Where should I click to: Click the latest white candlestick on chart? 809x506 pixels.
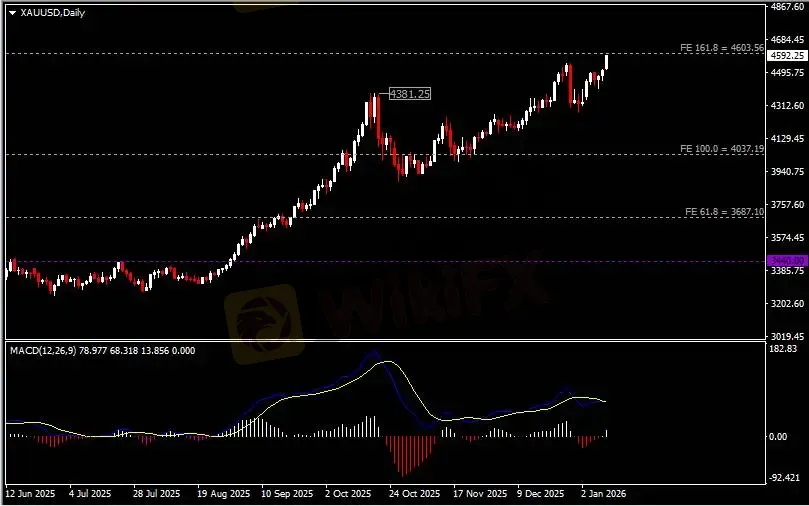coord(607,62)
